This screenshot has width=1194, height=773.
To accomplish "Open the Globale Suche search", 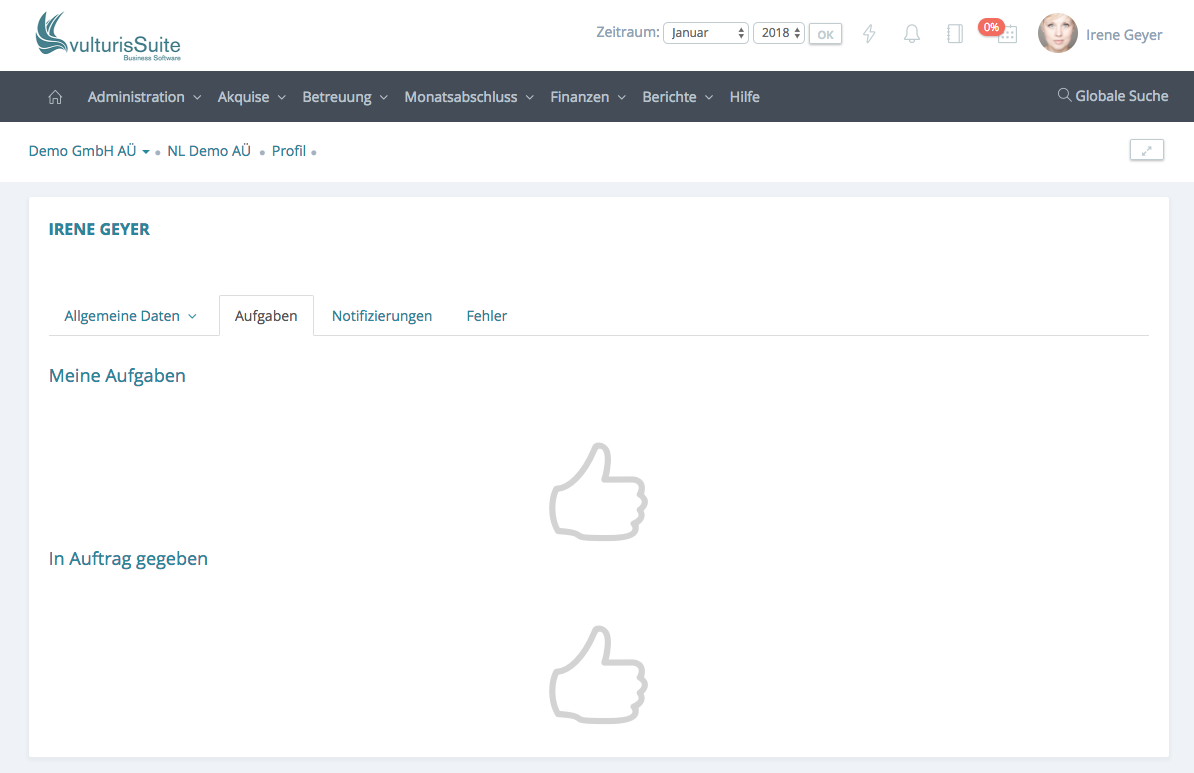I will 1112,96.
